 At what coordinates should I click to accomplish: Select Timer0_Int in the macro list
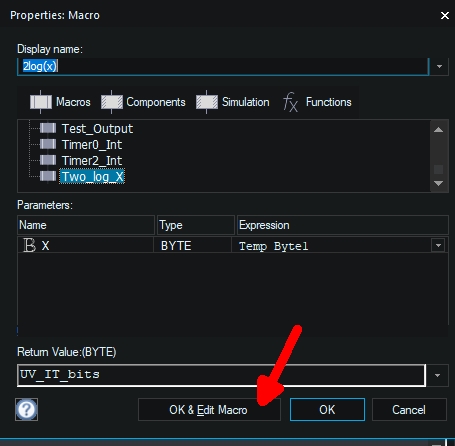(92, 145)
